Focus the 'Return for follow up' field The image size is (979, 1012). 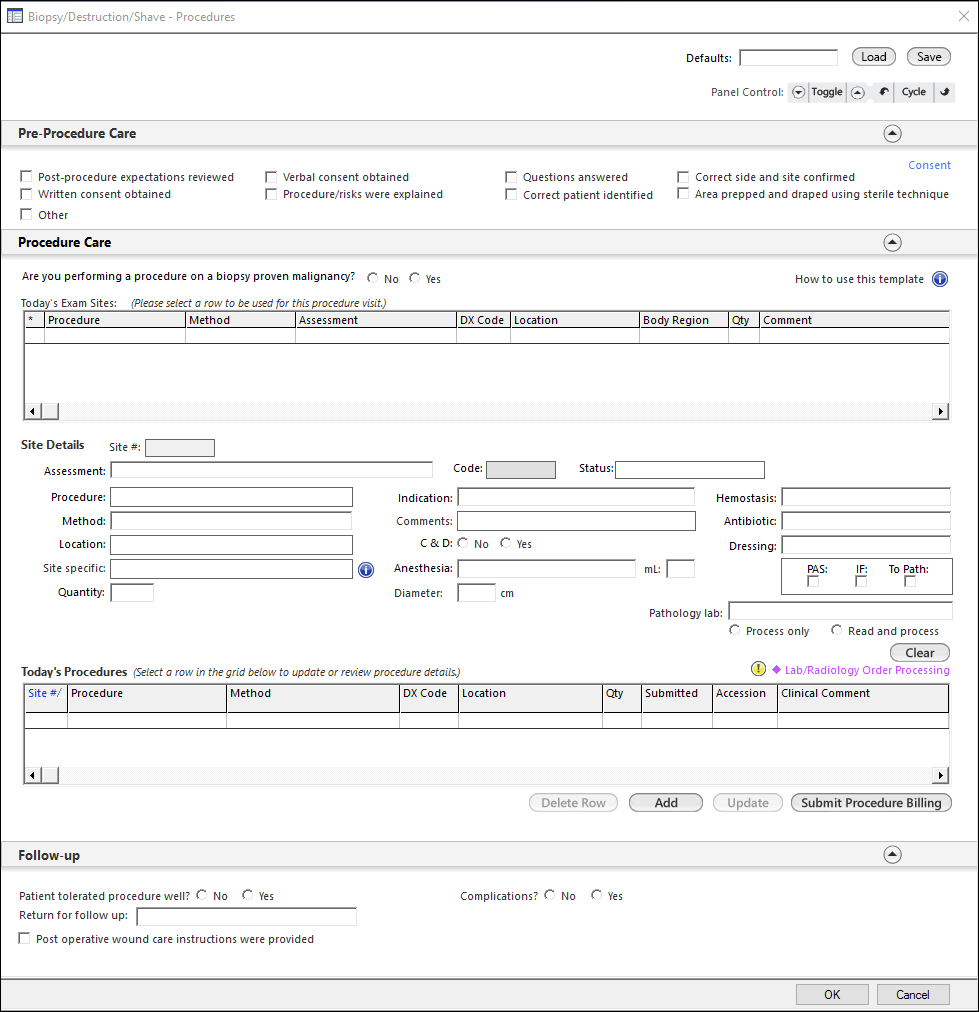click(247, 916)
